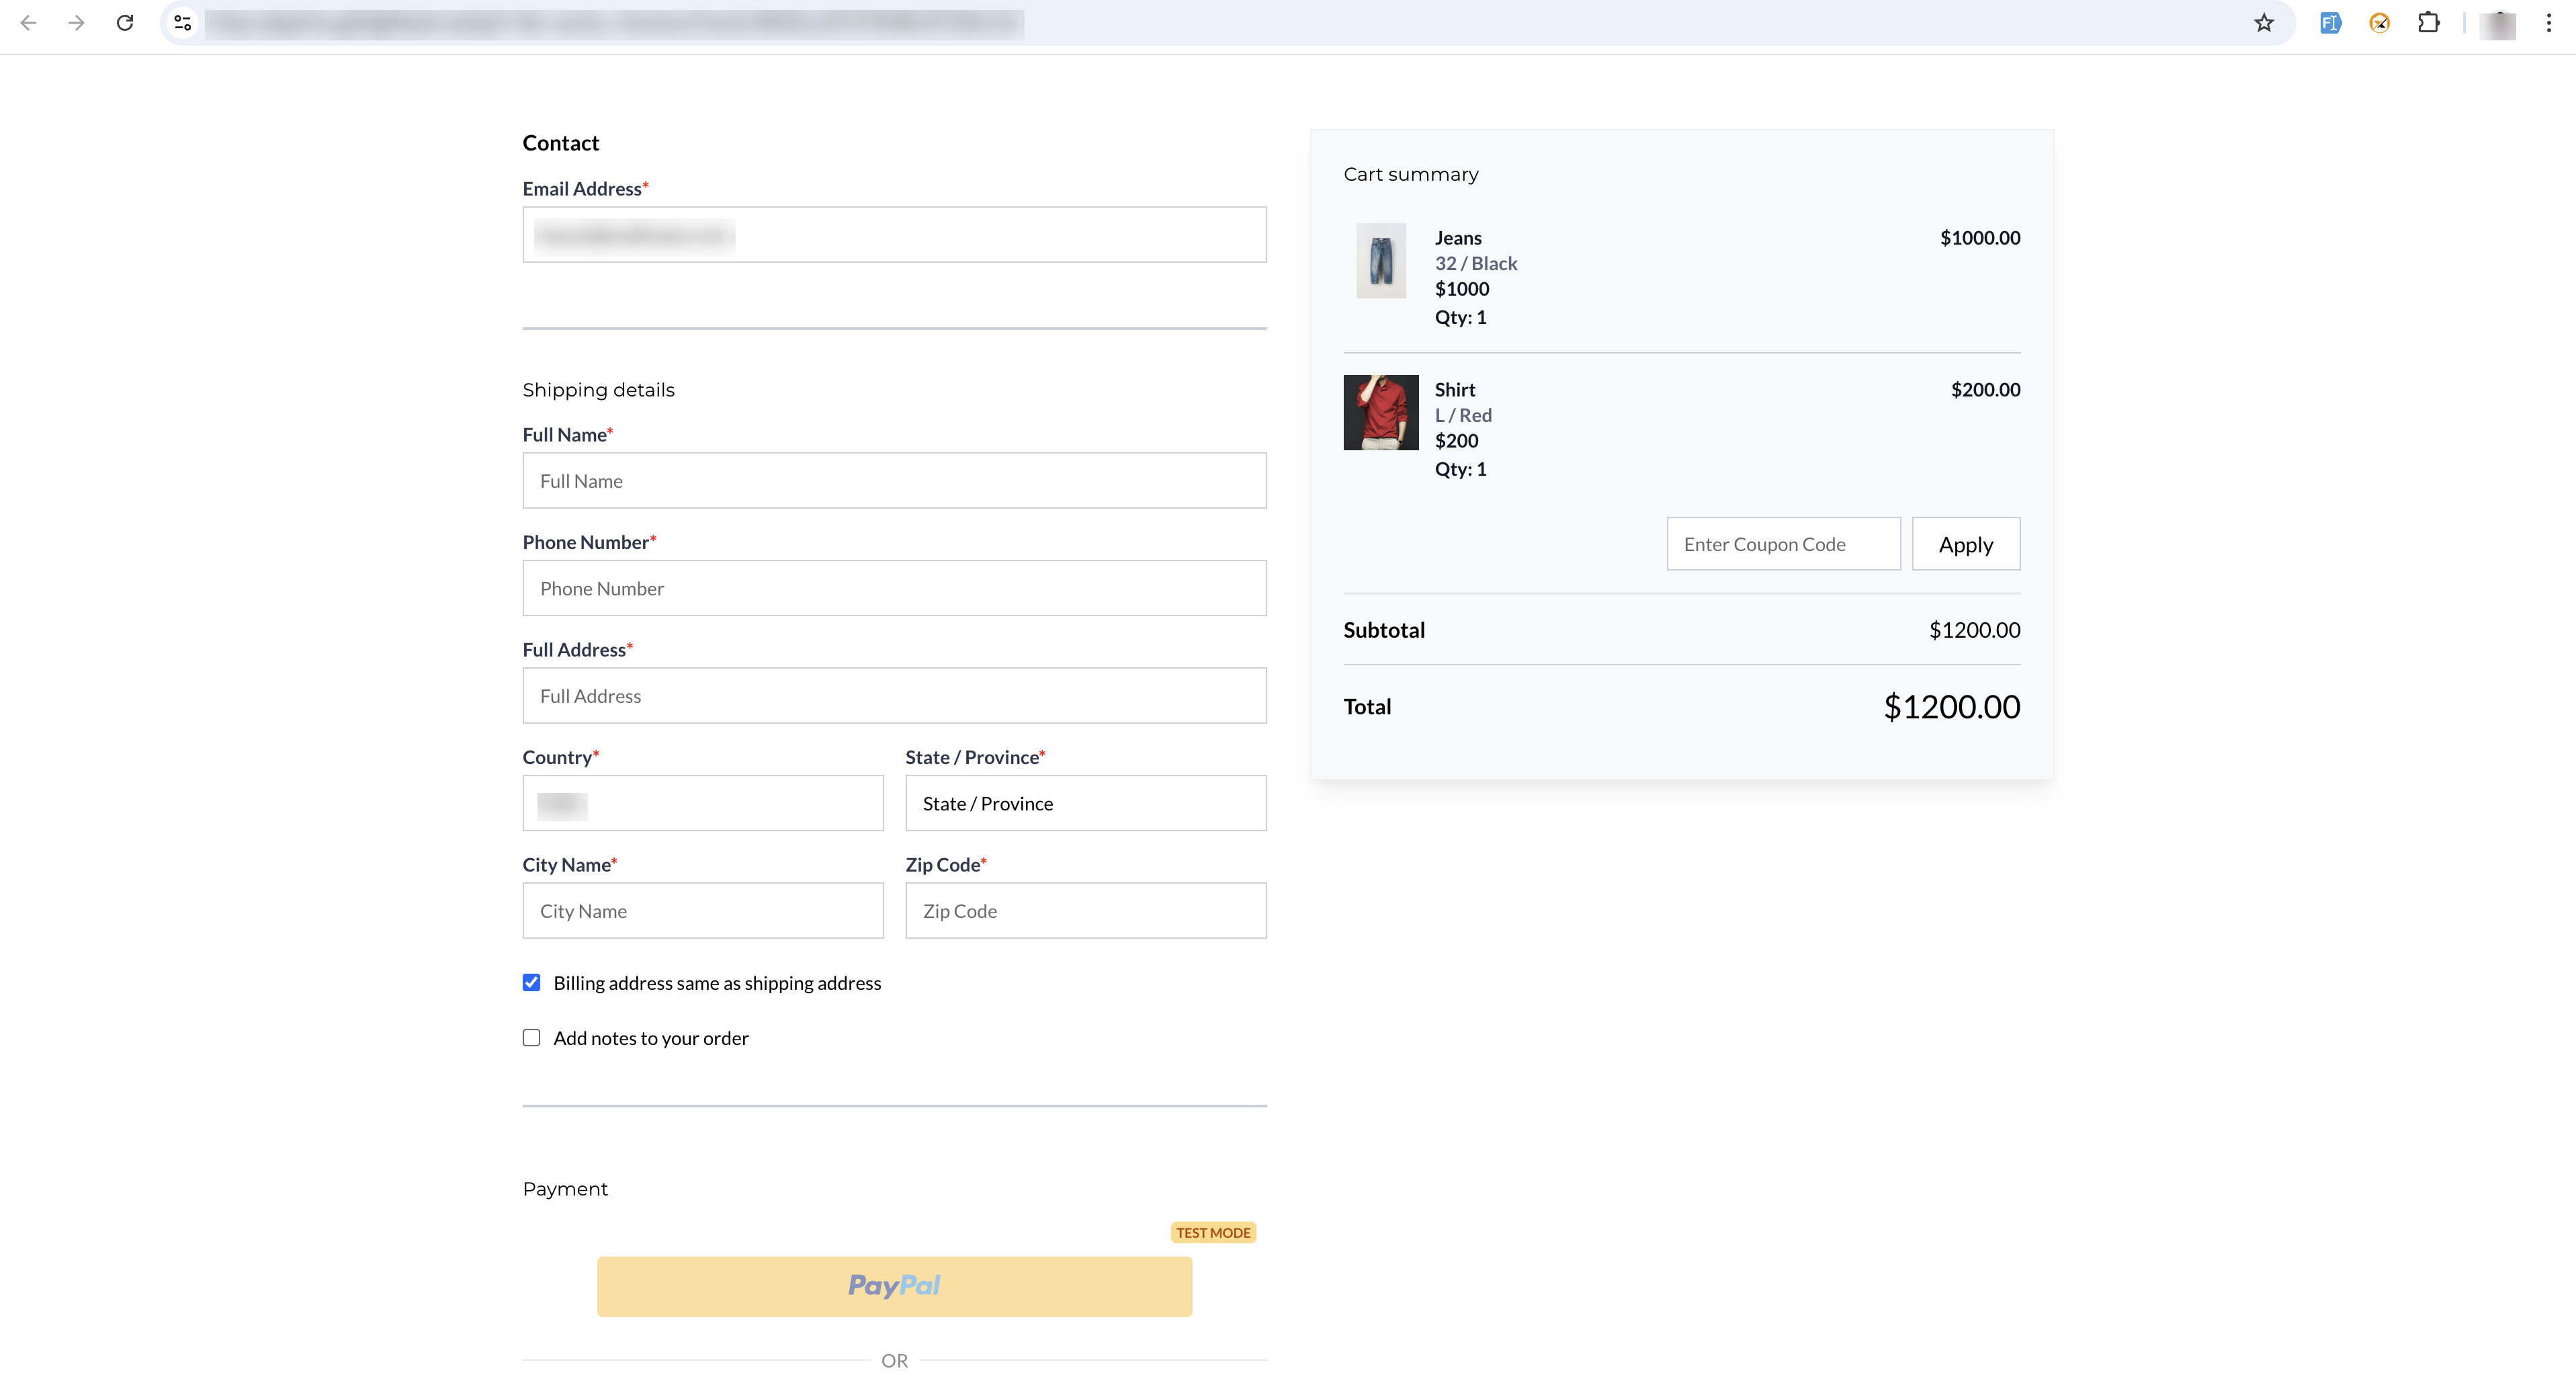2576x1387 pixels.
Task: Open the Chrome three-dot menu
Action: 2548,22
